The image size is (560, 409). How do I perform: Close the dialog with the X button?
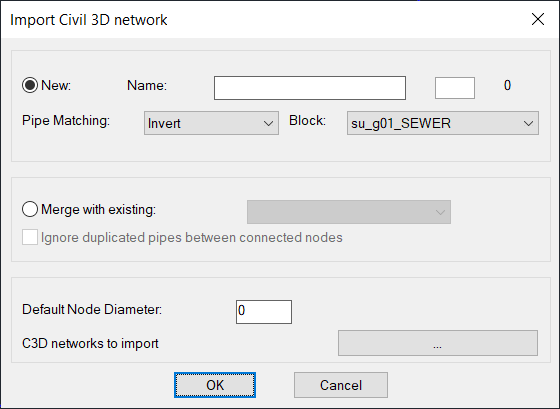(x=538, y=19)
